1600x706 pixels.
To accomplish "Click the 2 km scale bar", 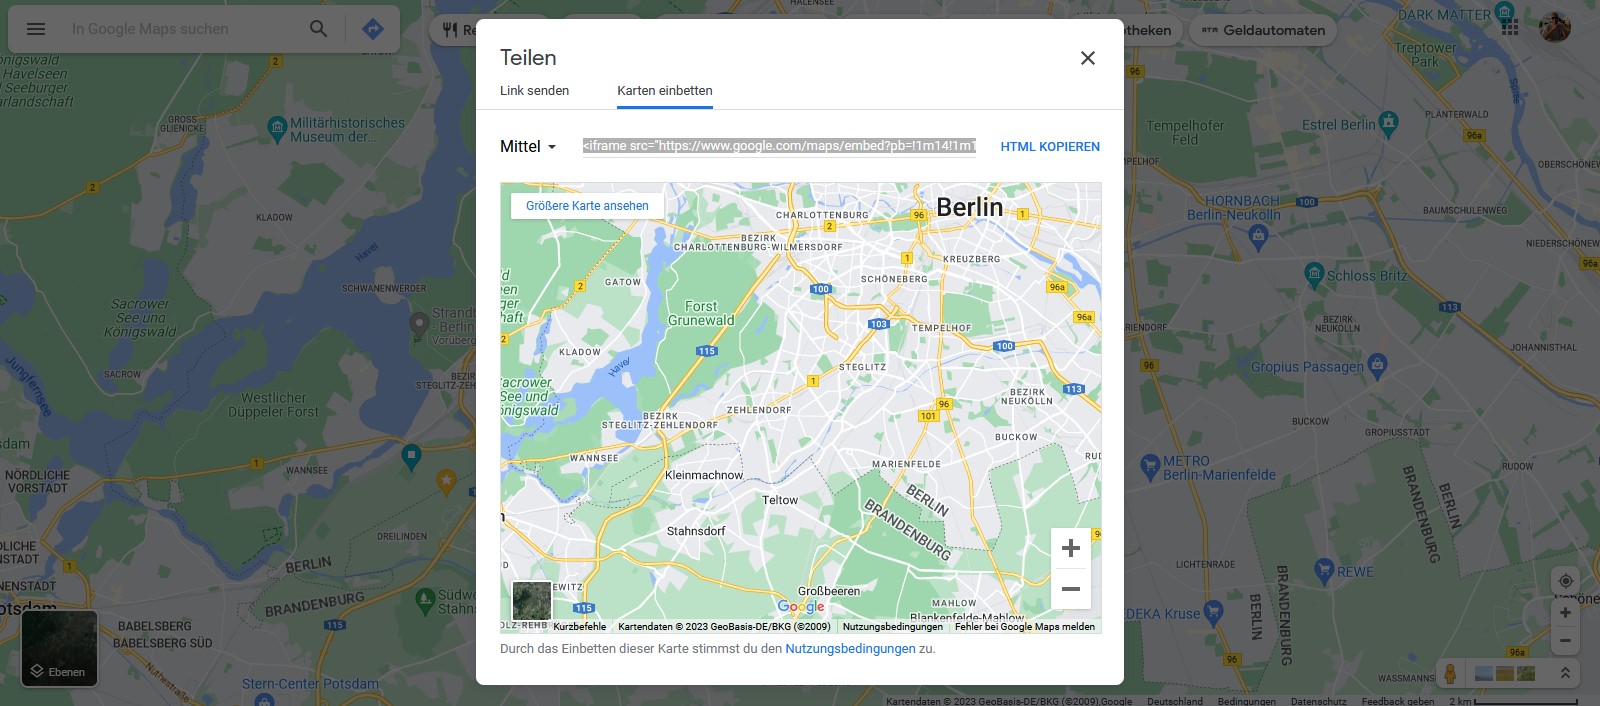I will point(1513,701).
